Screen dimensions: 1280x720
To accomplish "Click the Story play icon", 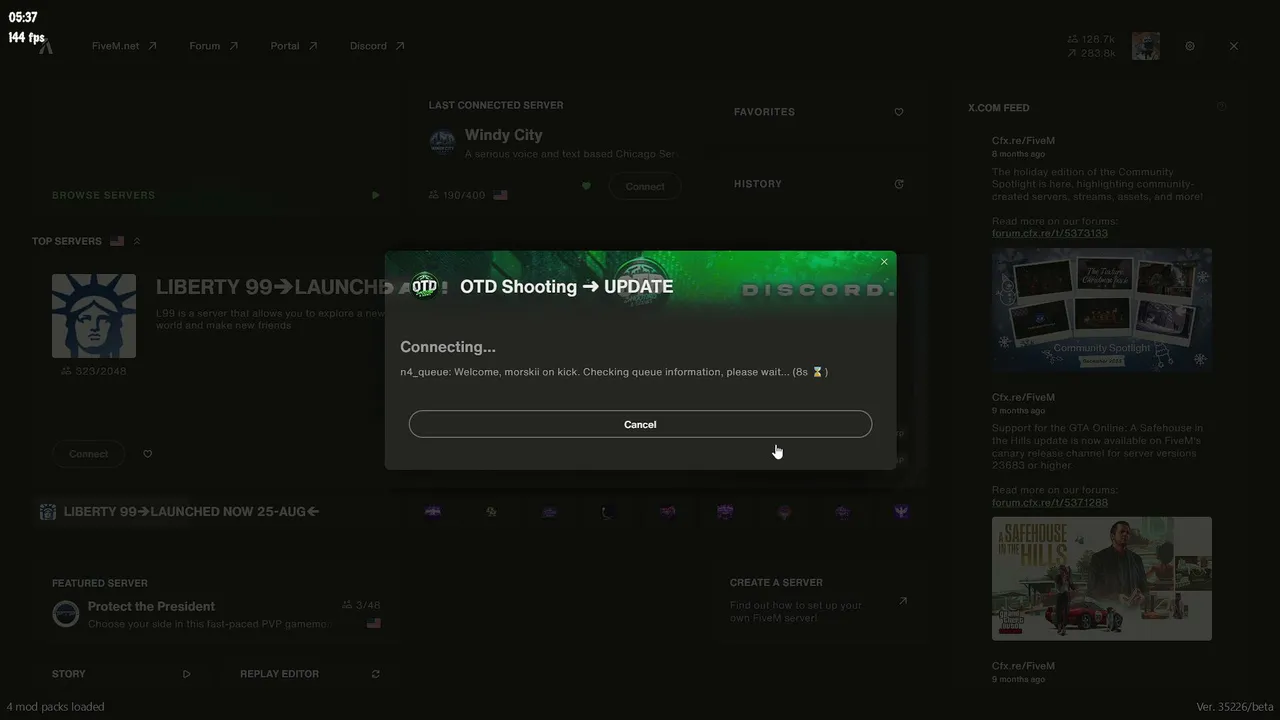I will click(x=186, y=674).
